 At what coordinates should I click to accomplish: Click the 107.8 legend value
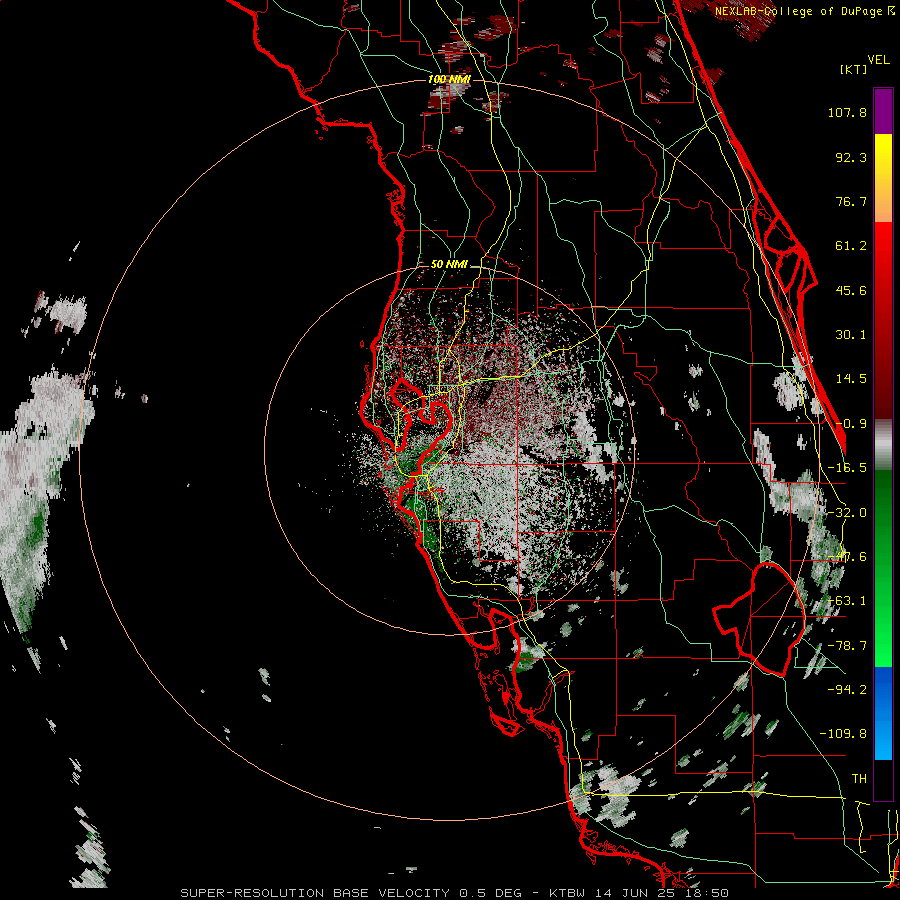click(x=847, y=112)
